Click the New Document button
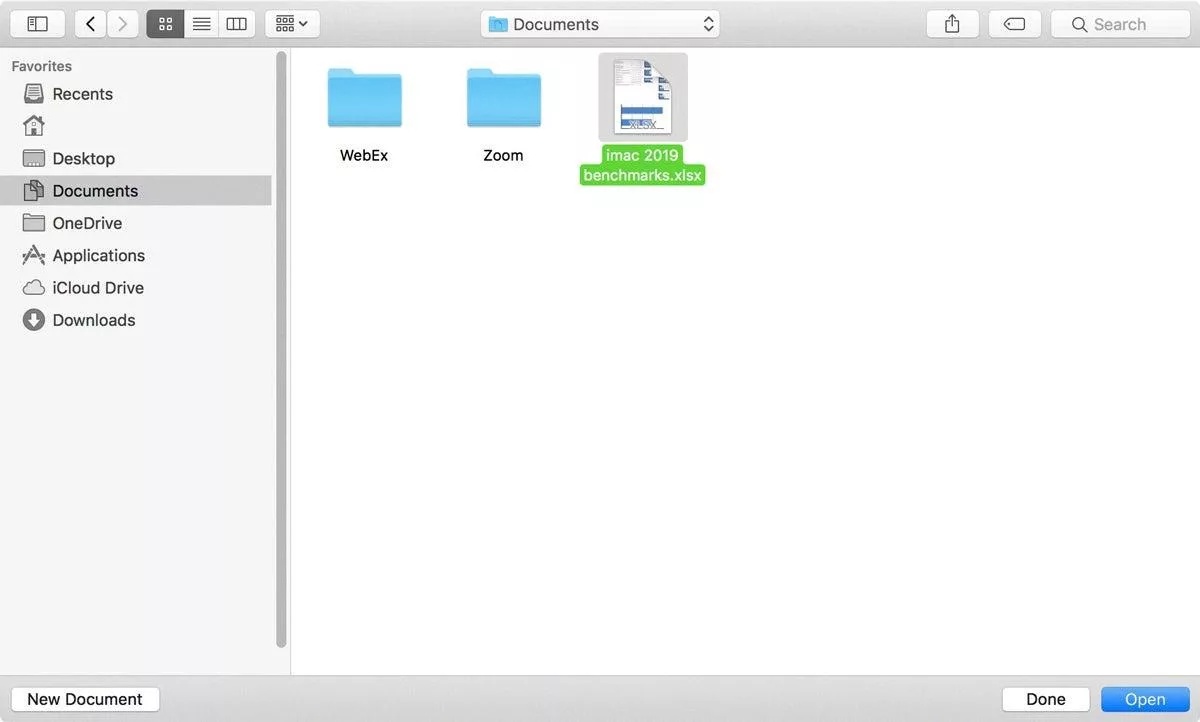Viewport: 1200px width, 722px height. click(84, 699)
